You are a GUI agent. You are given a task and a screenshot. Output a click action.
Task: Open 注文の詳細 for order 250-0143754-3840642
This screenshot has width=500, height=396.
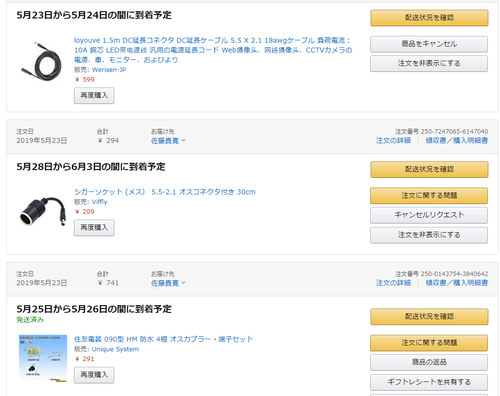(x=393, y=283)
